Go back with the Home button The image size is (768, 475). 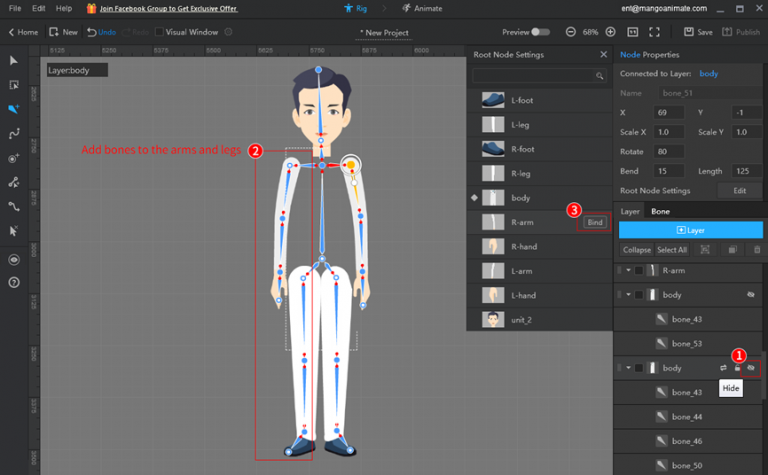23,32
